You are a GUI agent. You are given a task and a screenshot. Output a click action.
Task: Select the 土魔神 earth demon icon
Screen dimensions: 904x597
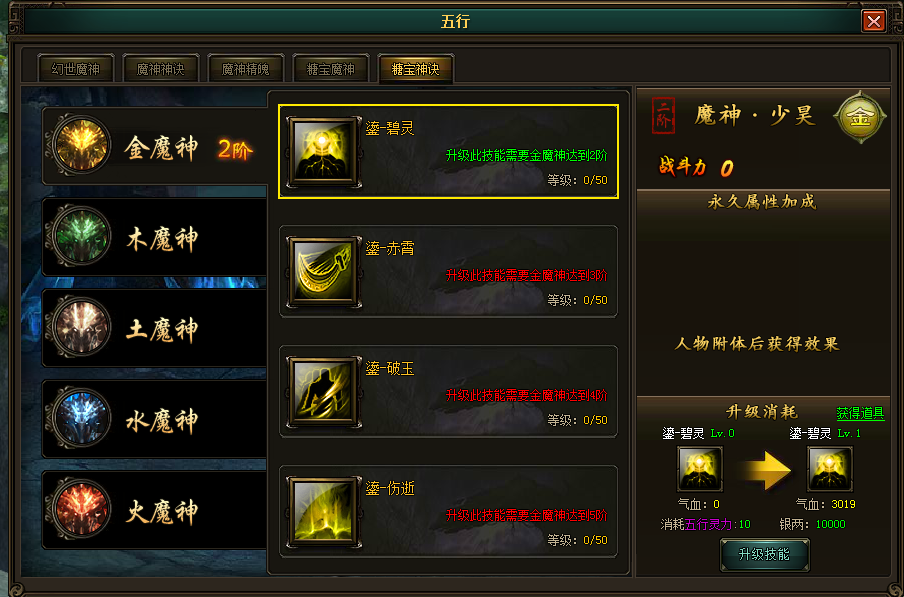[81, 327]
